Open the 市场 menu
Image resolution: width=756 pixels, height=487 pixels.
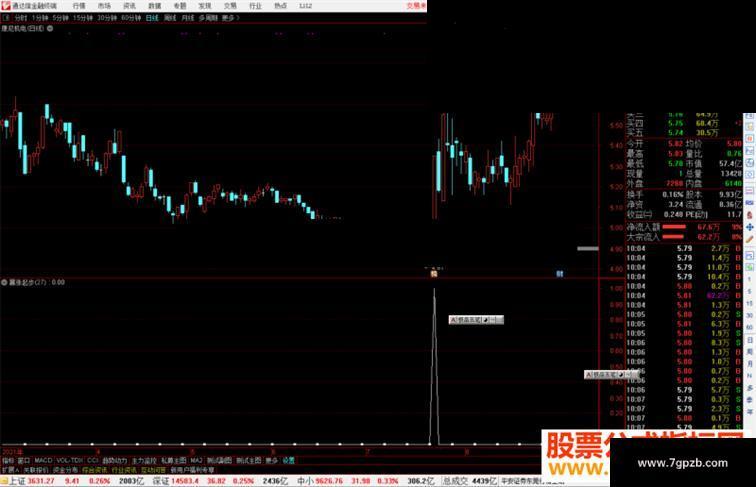click(104, 6)
